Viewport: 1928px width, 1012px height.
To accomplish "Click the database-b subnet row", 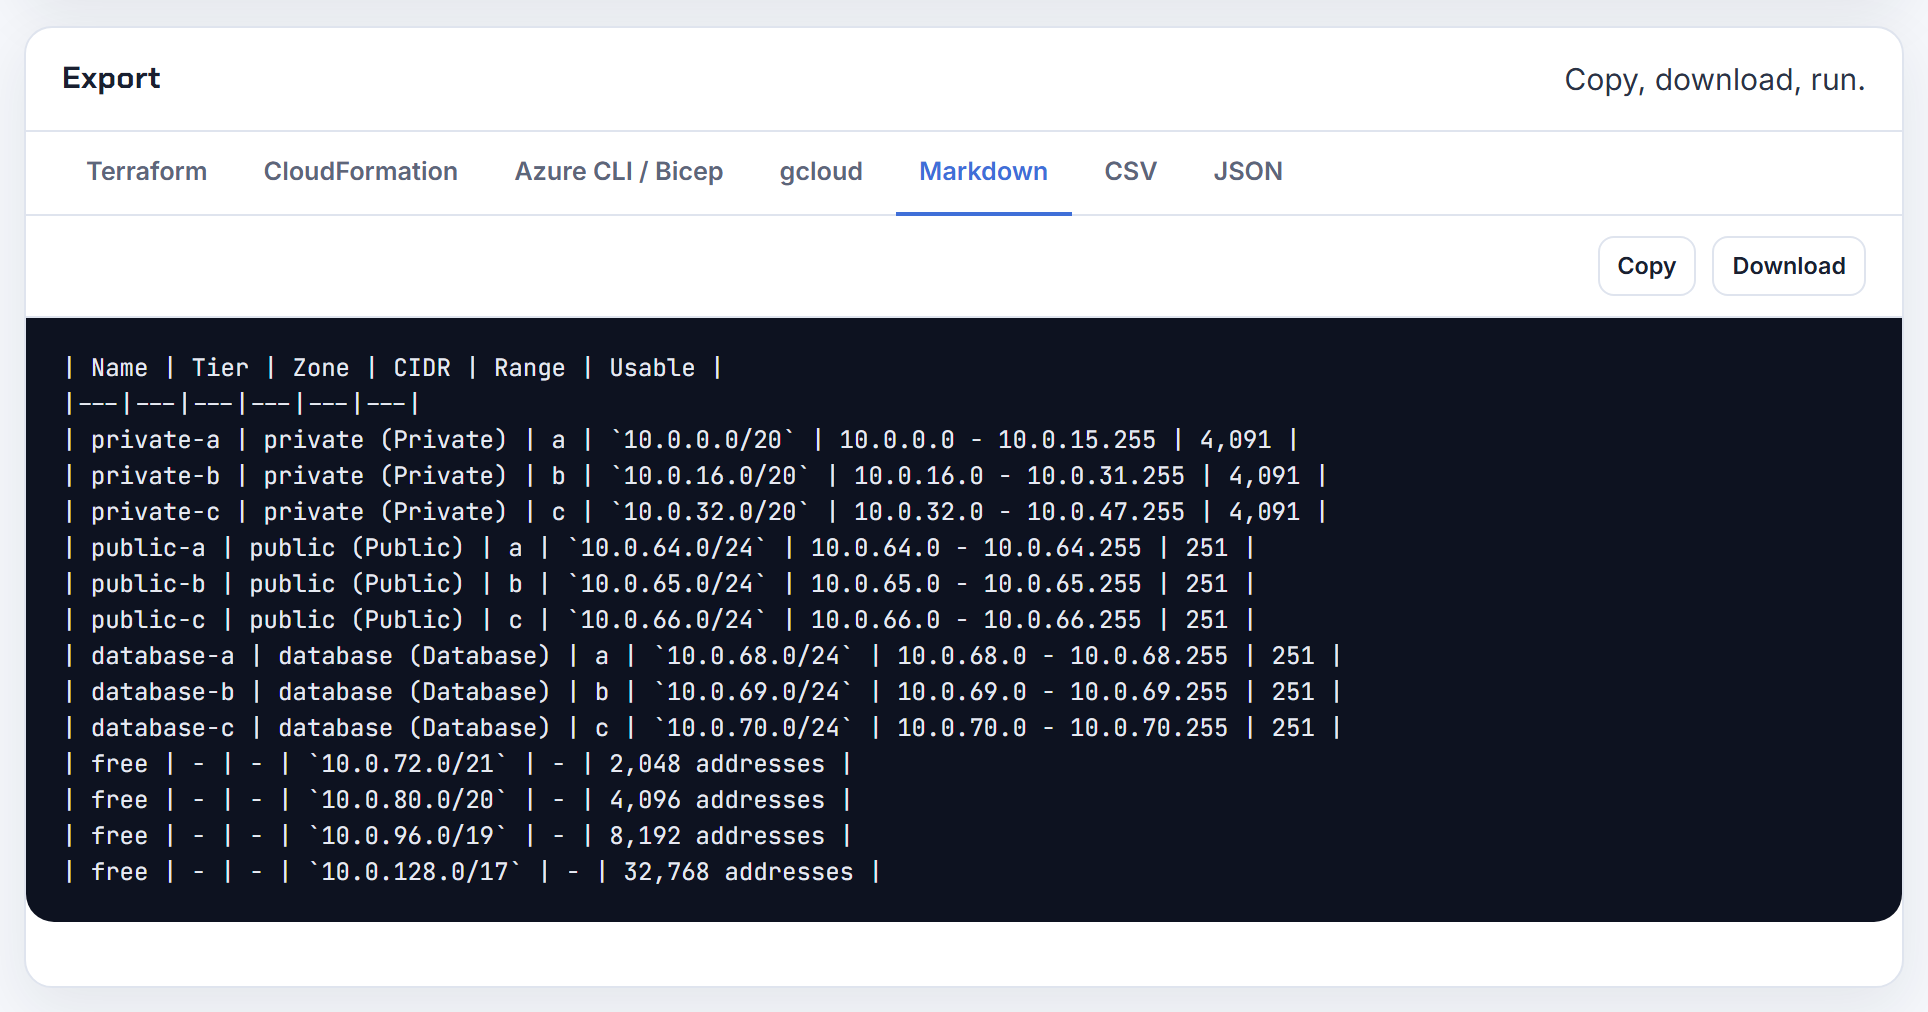I will (x=703, y=692).
